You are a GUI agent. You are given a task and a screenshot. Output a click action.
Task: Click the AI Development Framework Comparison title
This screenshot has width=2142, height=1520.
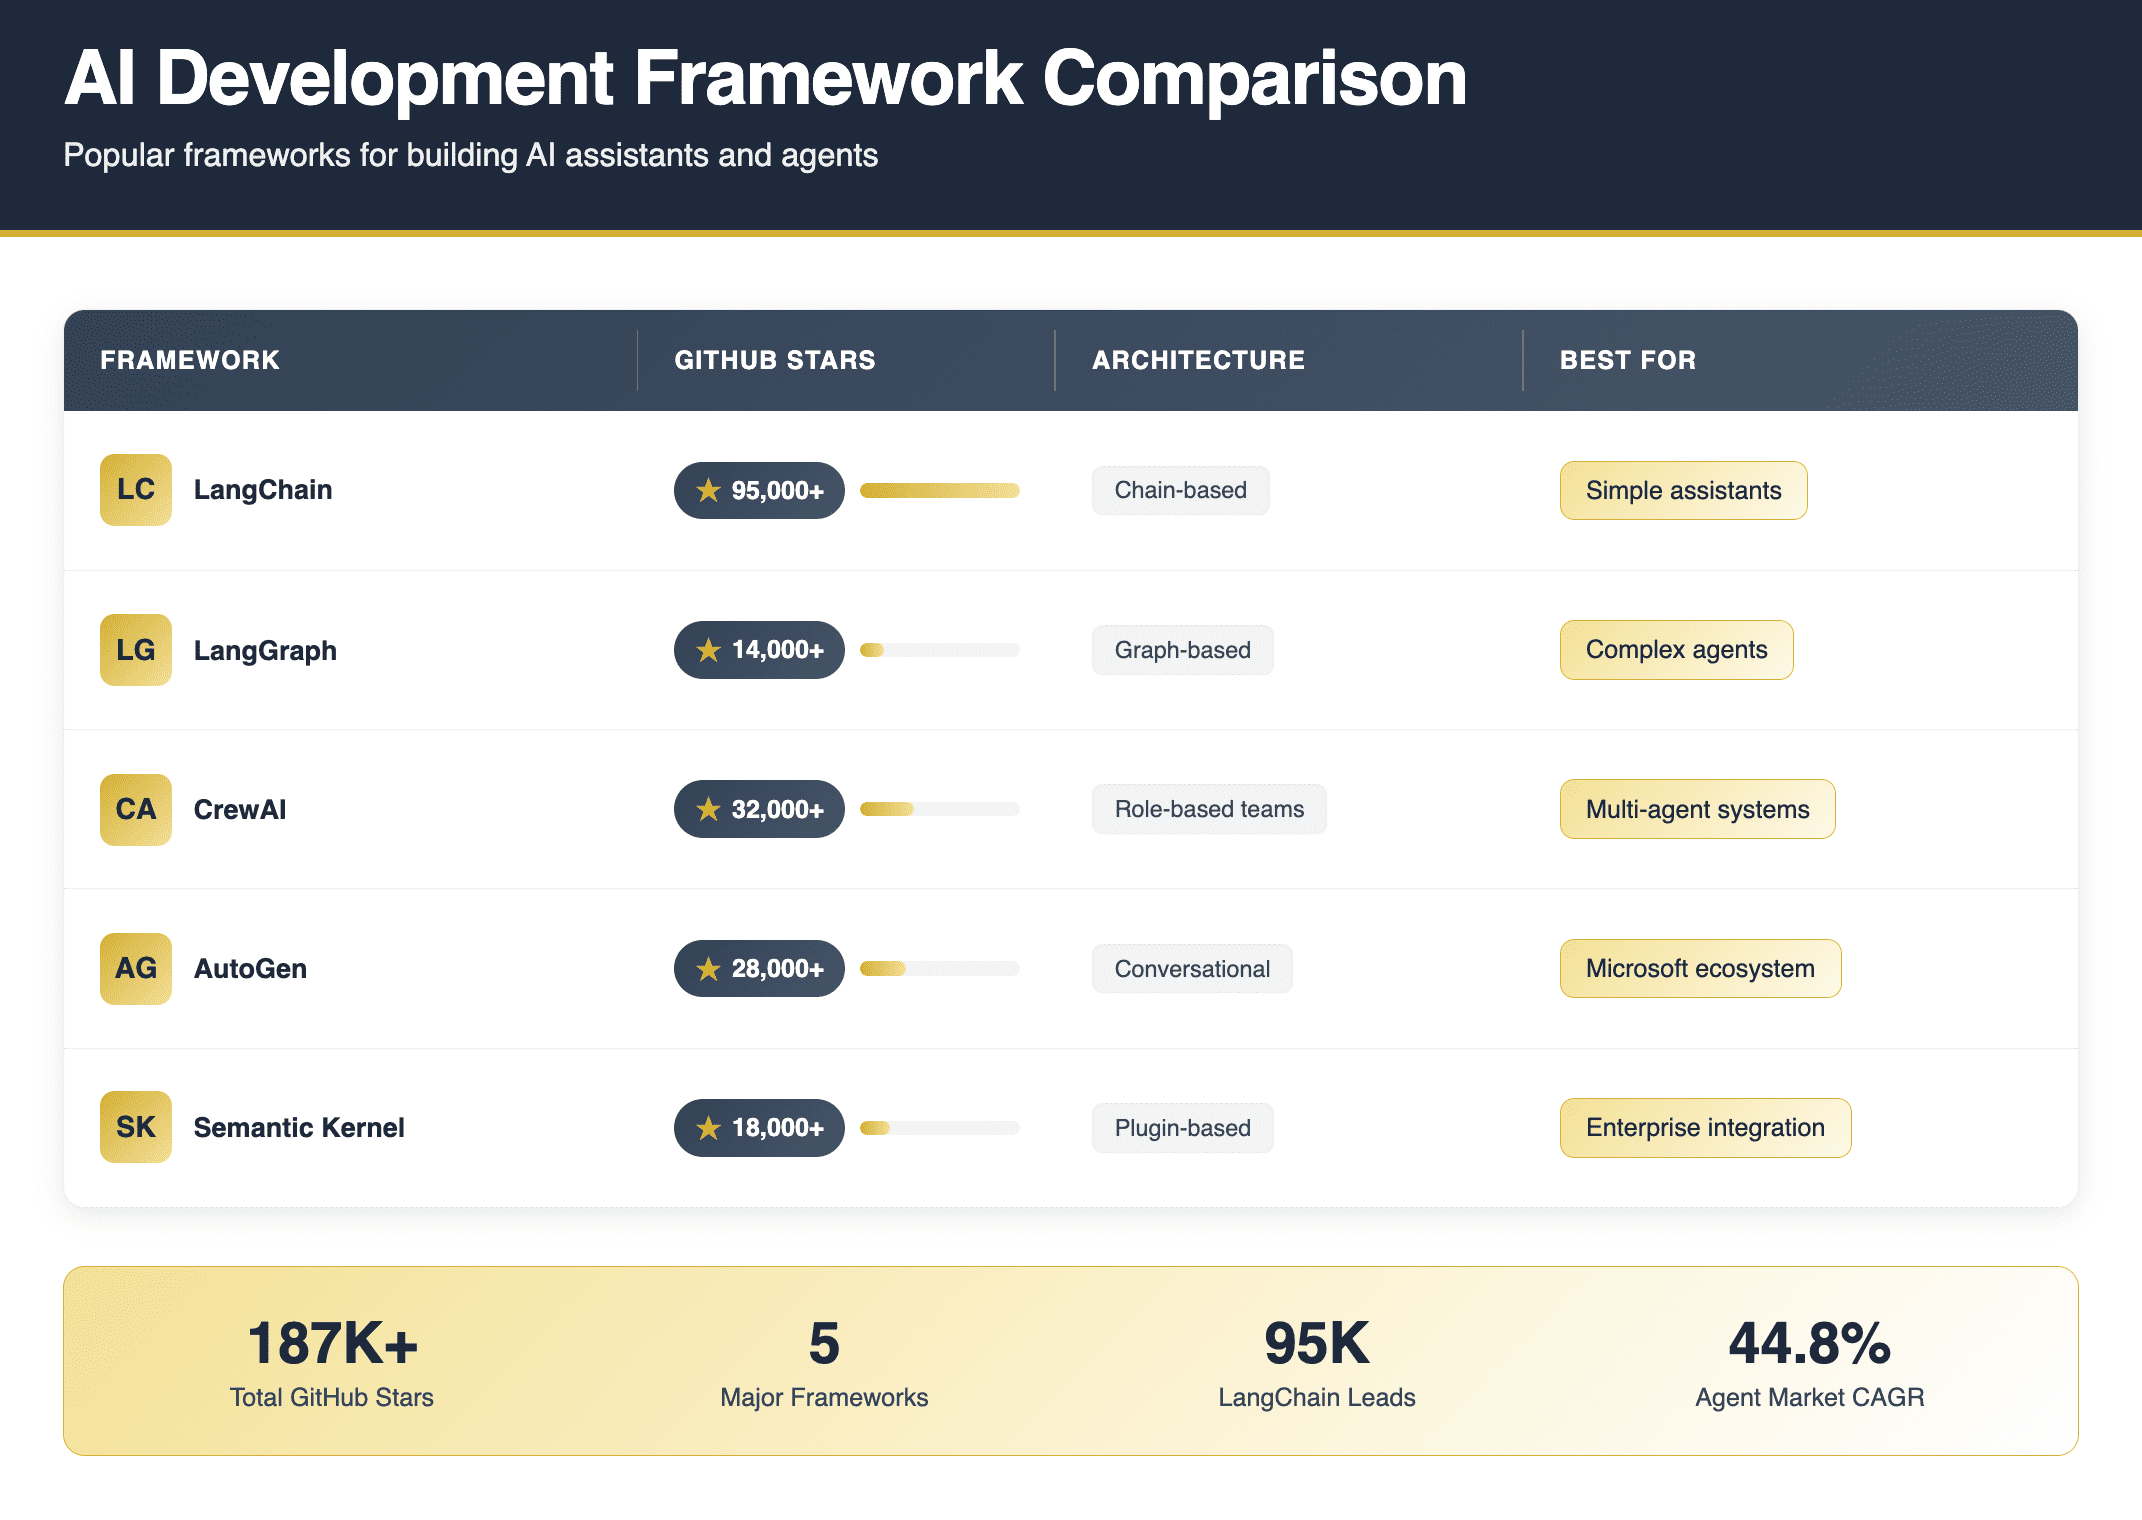pos(766,78)
